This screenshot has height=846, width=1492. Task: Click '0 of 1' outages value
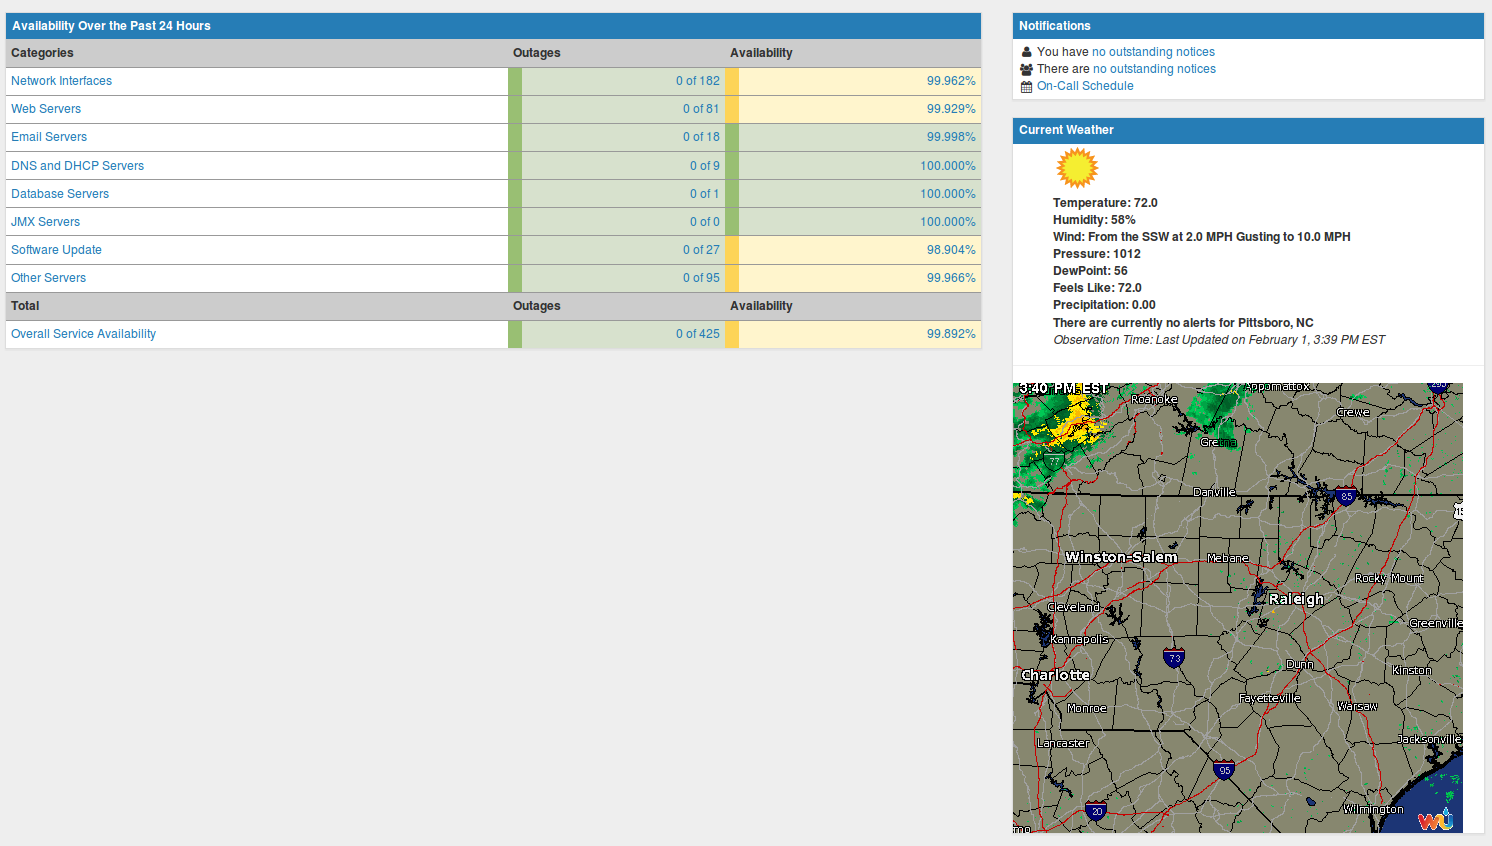click(704, 194)
